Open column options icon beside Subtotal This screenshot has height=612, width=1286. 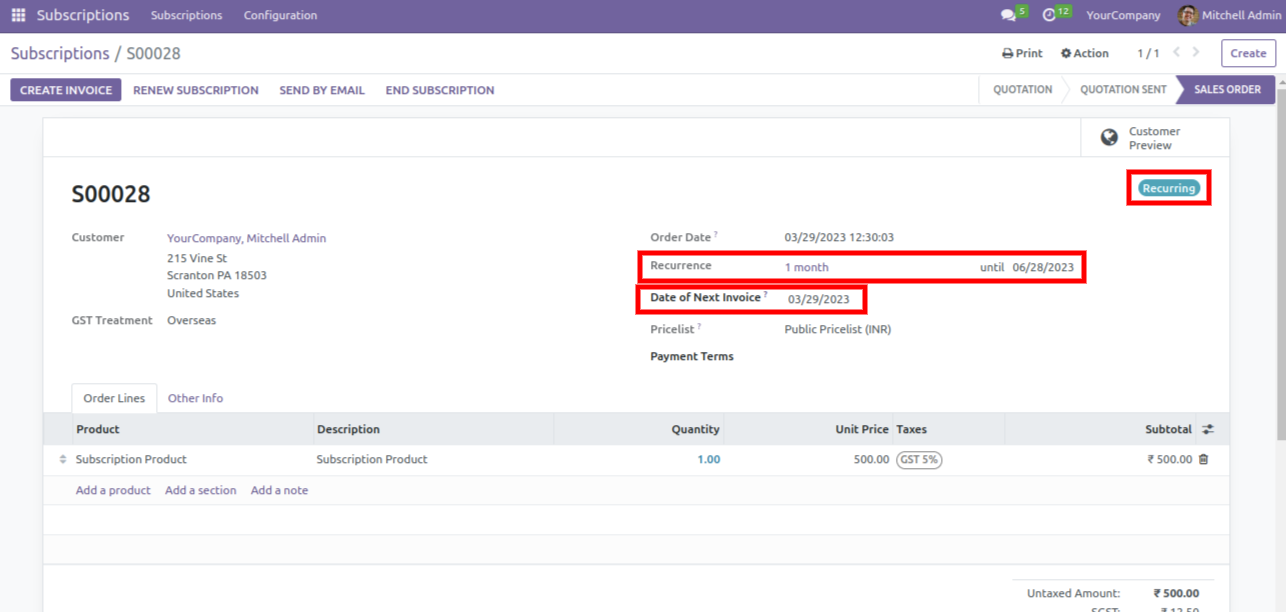(1208, 429)
